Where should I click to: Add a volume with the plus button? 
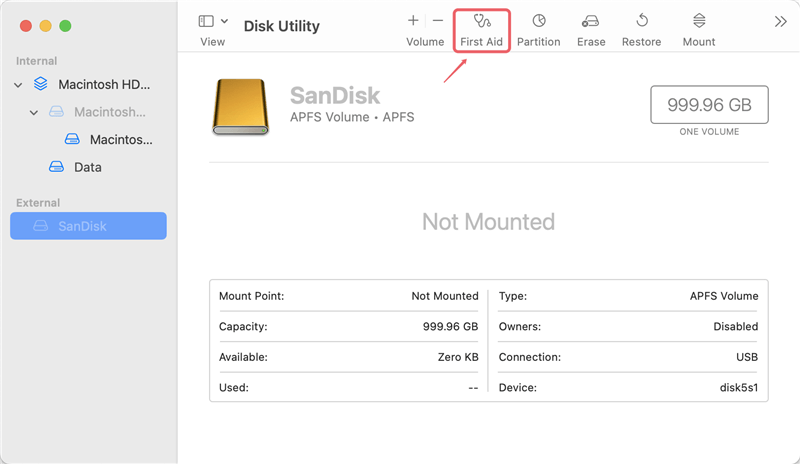click(413, 20)
